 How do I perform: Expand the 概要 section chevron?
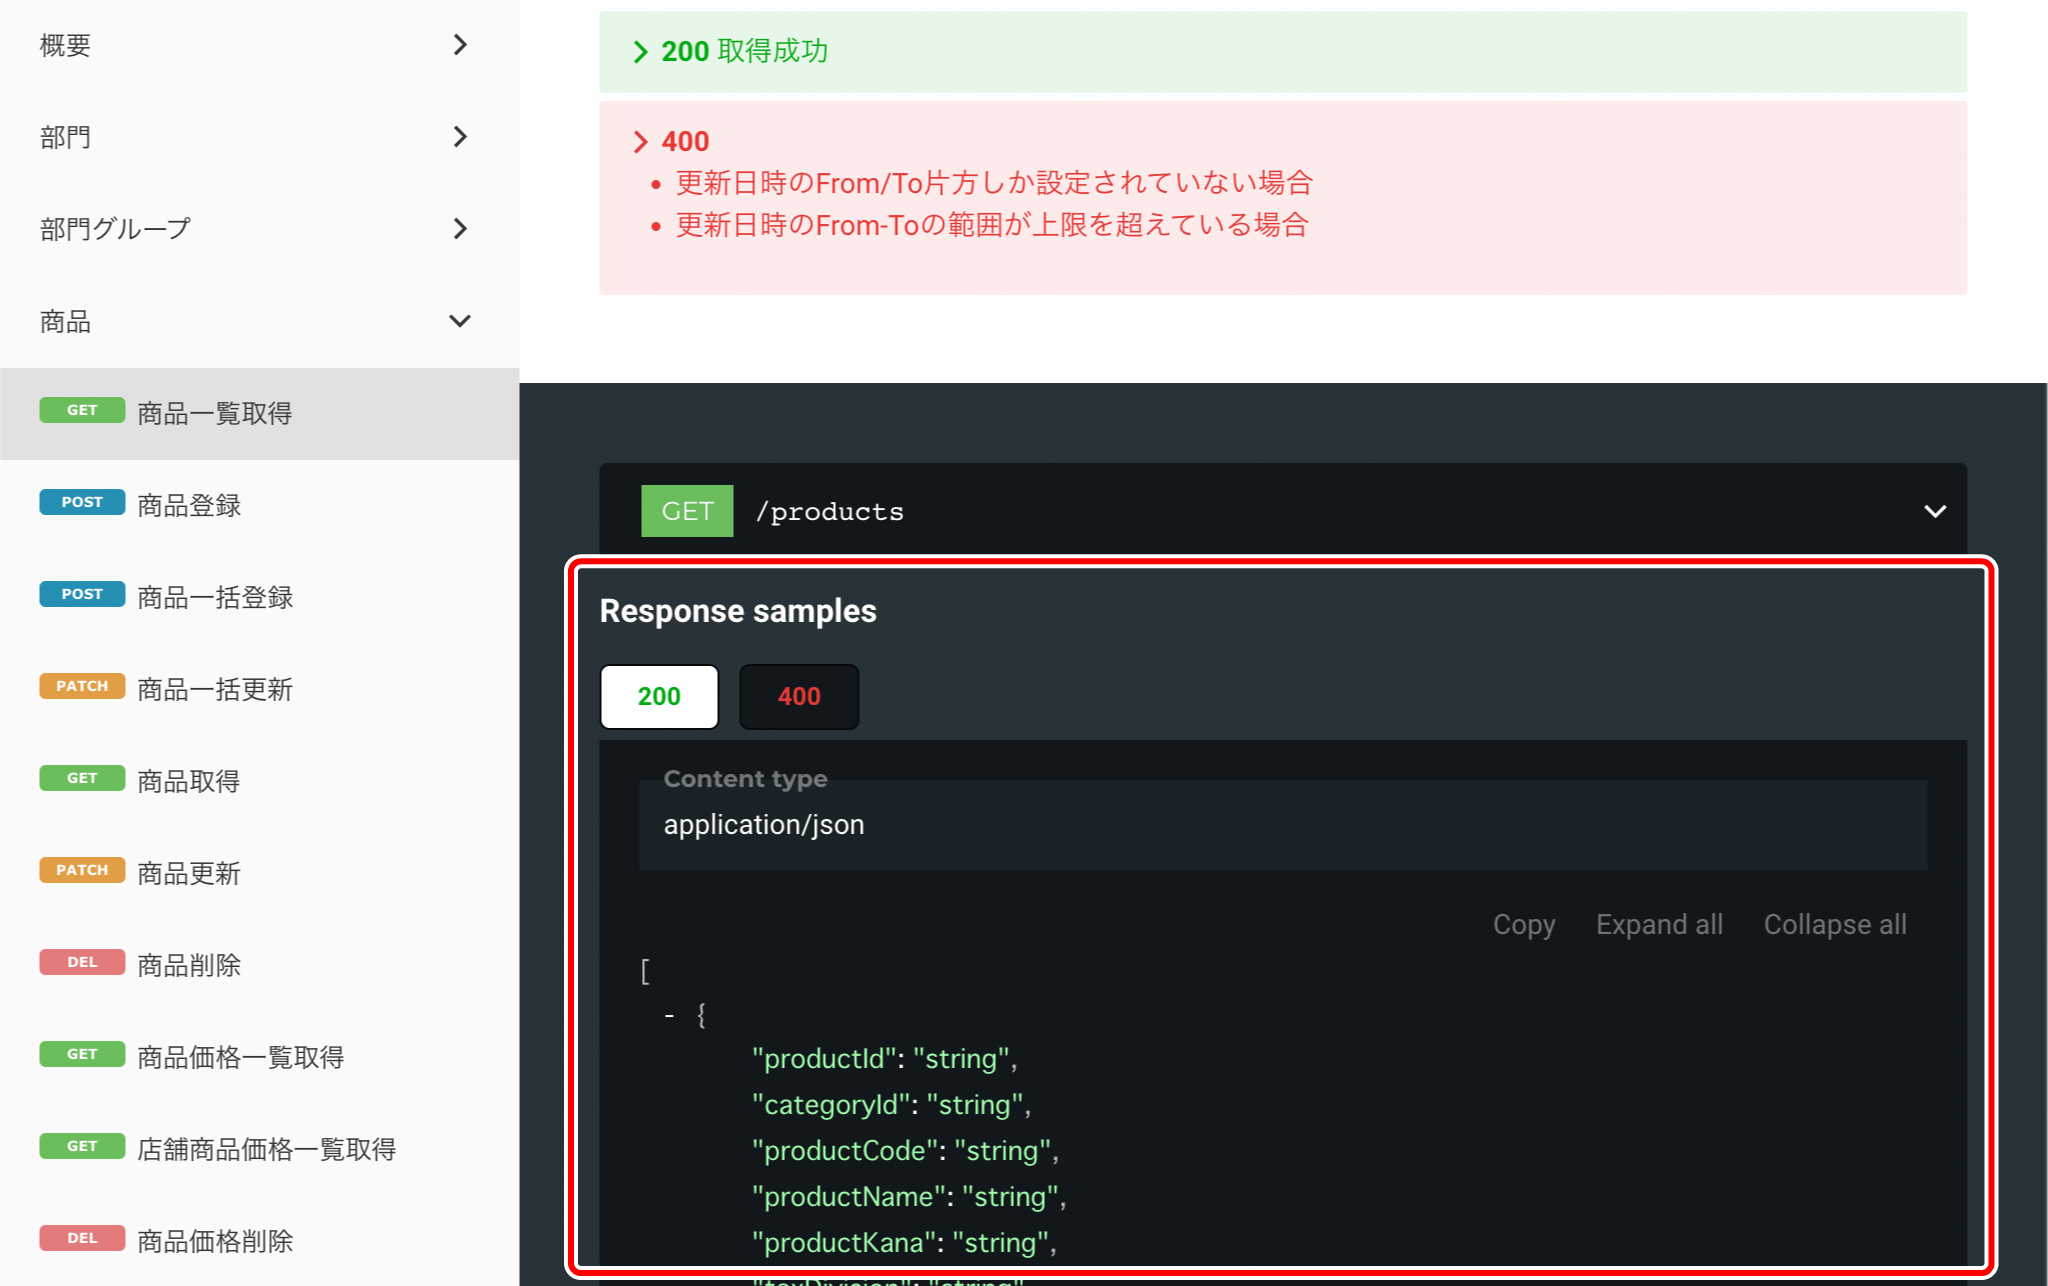[460, 44]
